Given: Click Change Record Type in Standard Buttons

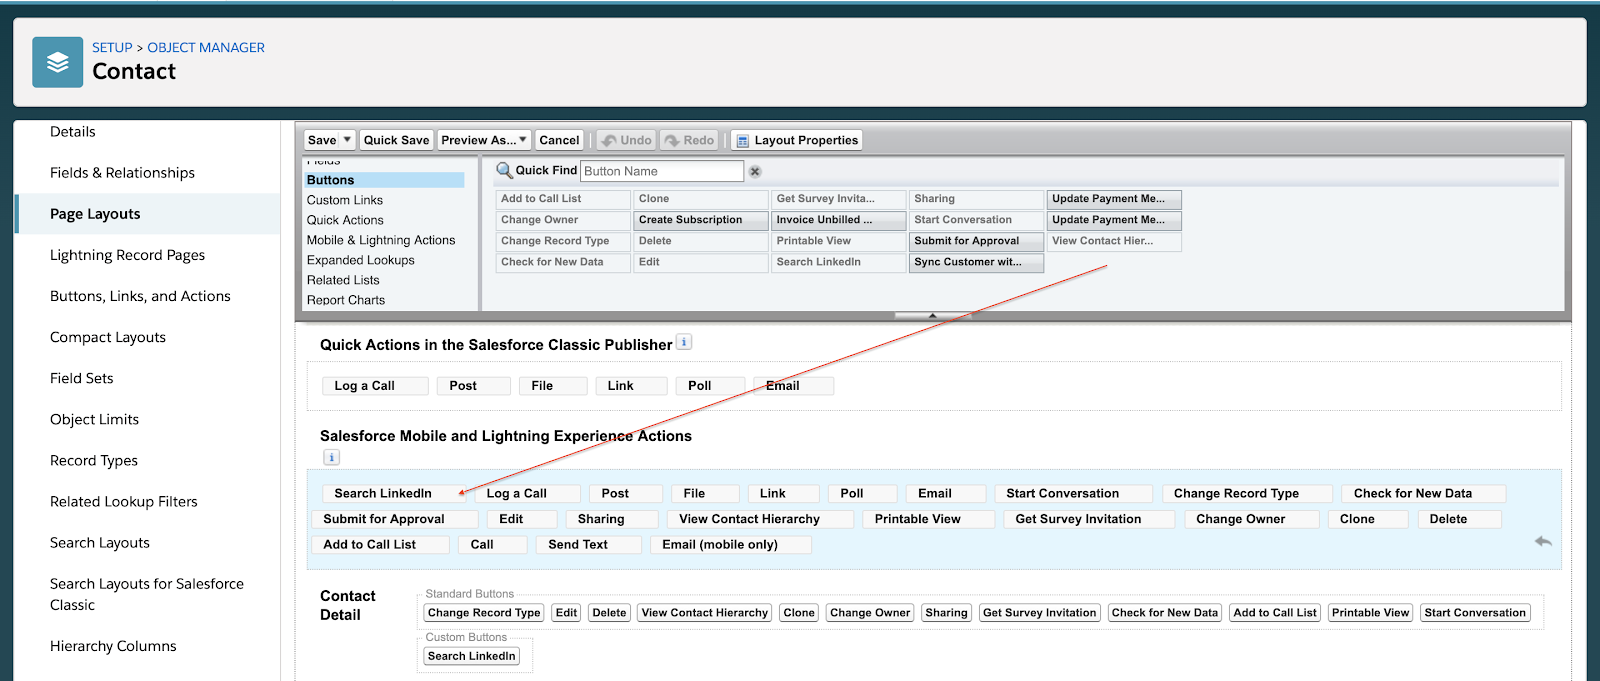Looking at the screenshot, I should point(484,613).
